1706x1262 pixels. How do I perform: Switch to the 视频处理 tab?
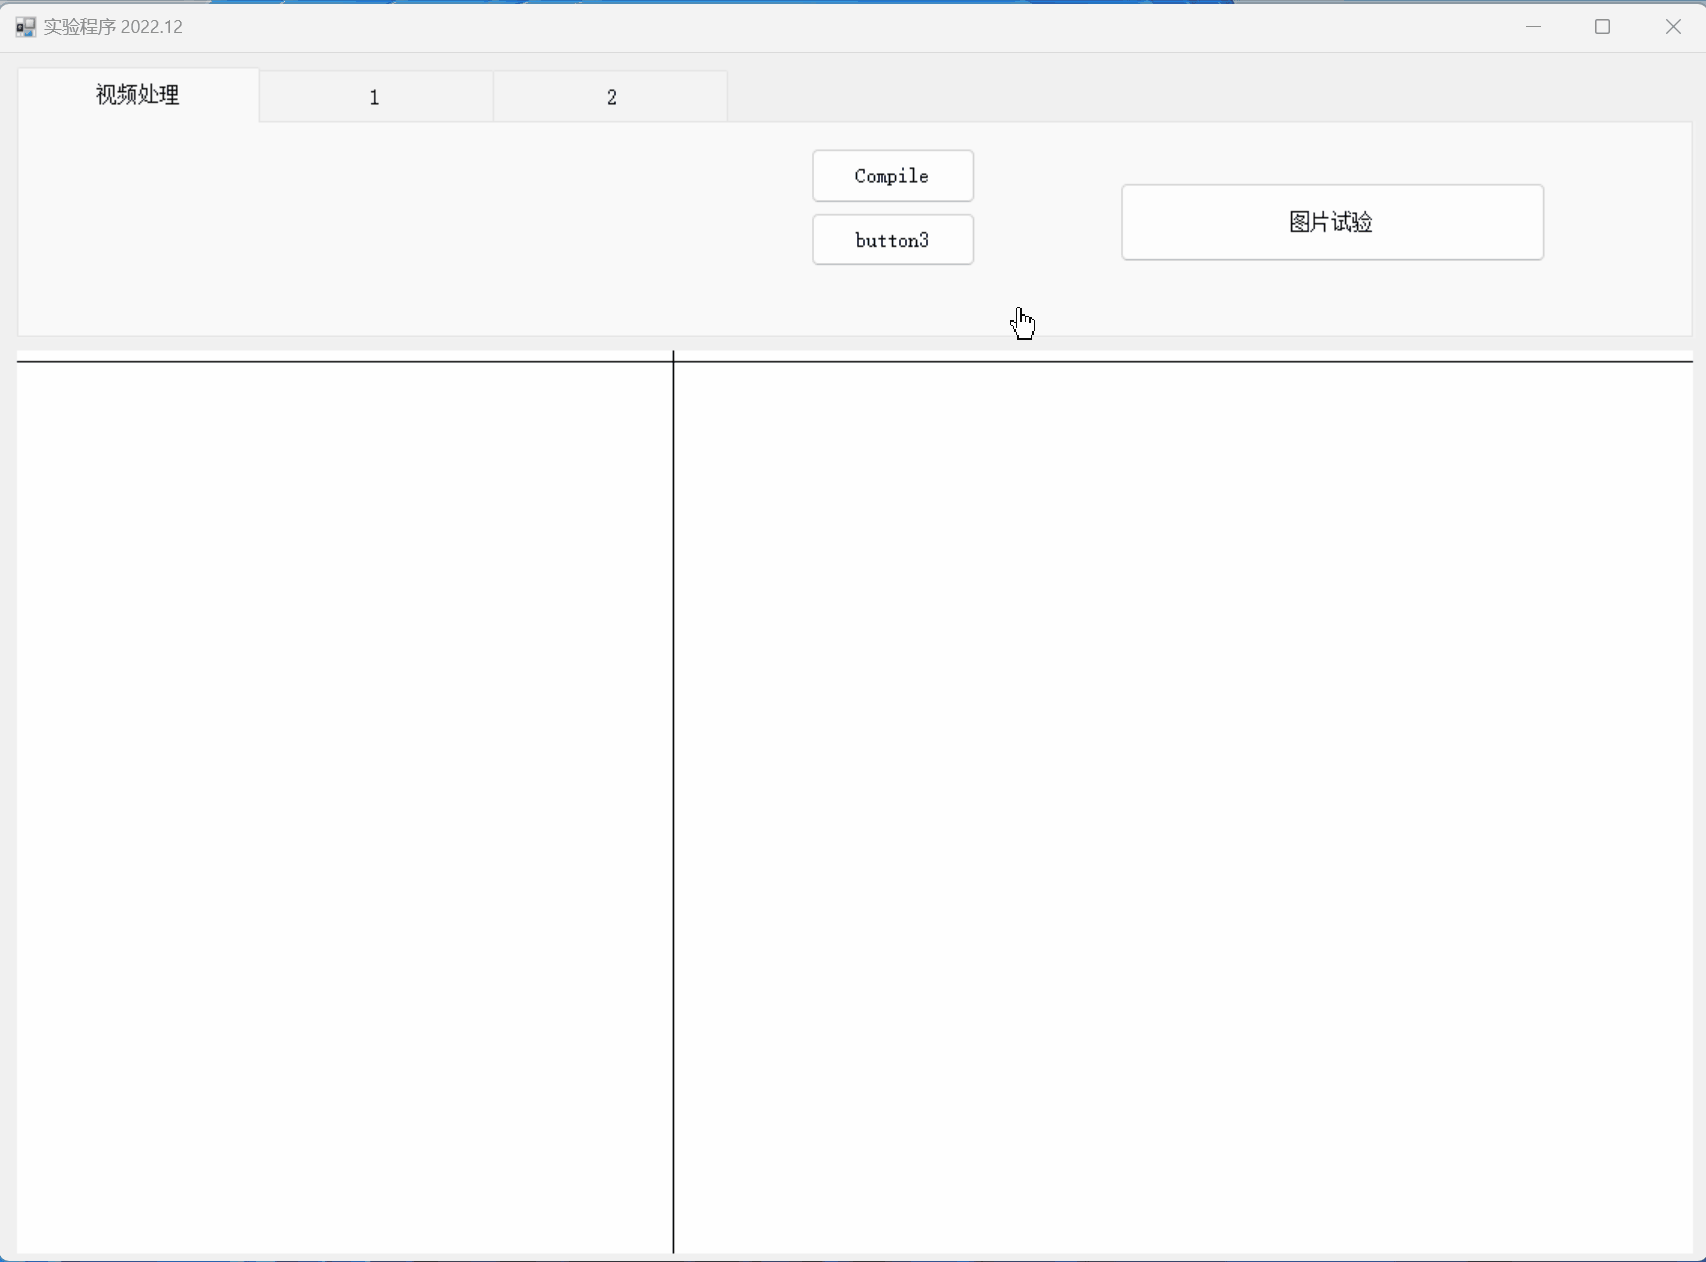138,95
